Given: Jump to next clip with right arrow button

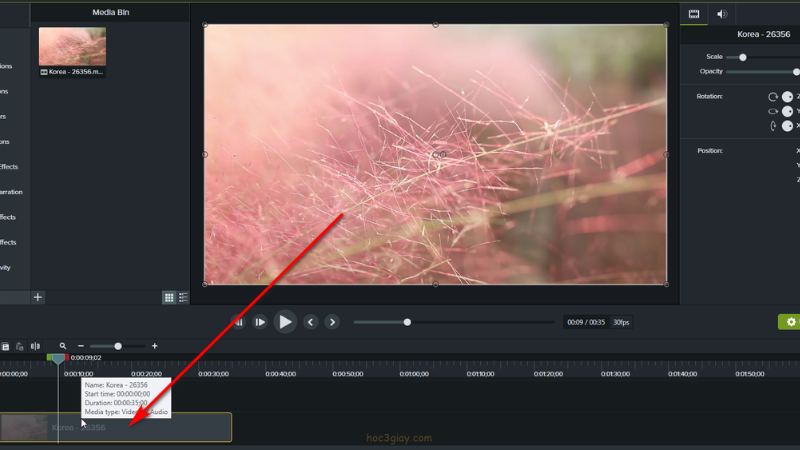Looking at the screenshot, I should [332, 322].
